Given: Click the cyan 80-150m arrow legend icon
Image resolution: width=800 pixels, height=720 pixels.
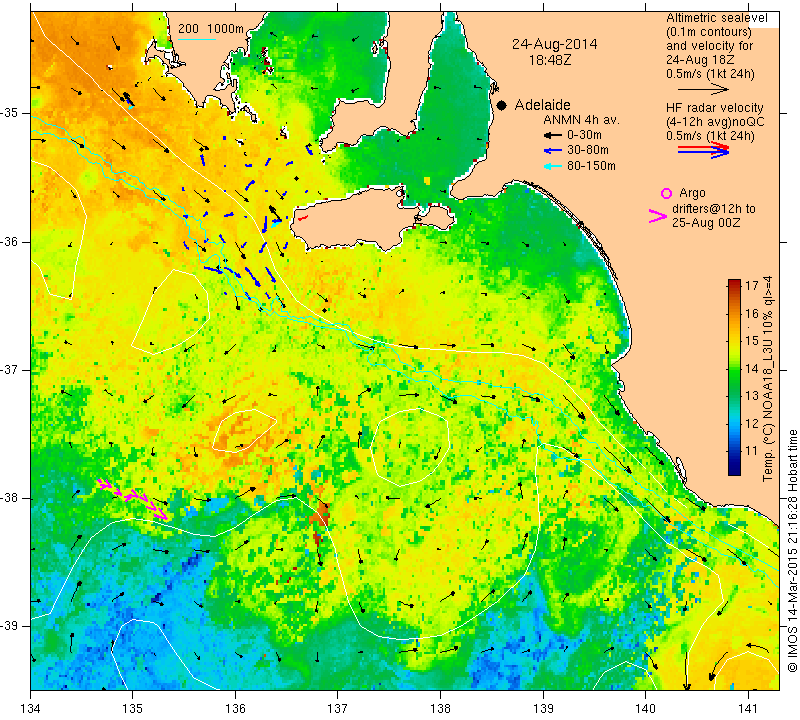Looking at the screenshot, I should coord(553,166).
